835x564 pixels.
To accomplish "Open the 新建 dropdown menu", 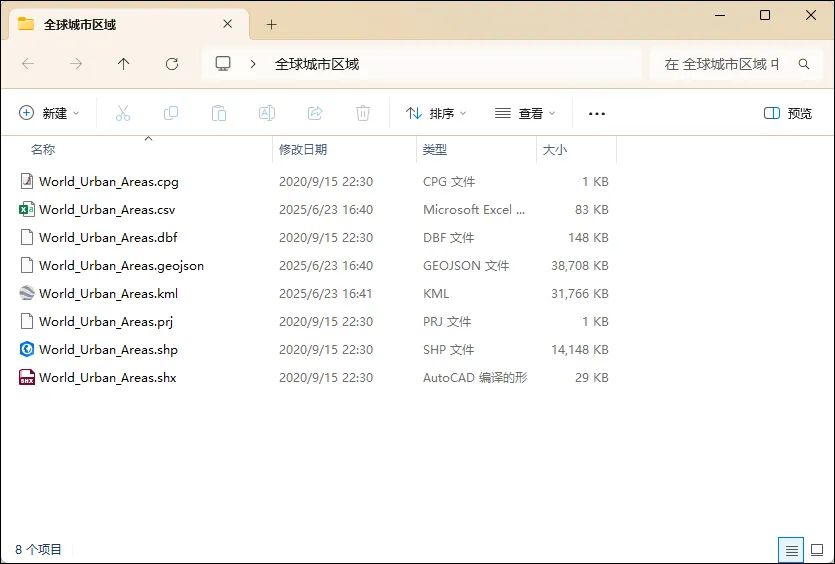I will pos(49,113).
